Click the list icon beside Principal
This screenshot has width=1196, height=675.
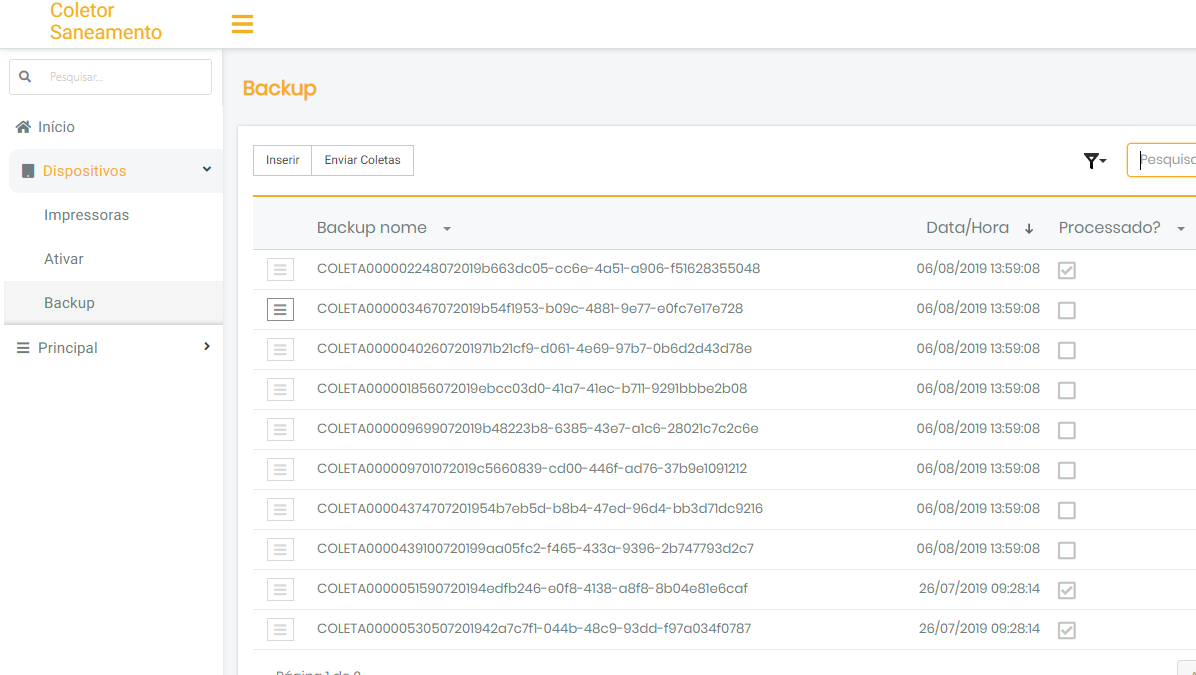point(21,347)
